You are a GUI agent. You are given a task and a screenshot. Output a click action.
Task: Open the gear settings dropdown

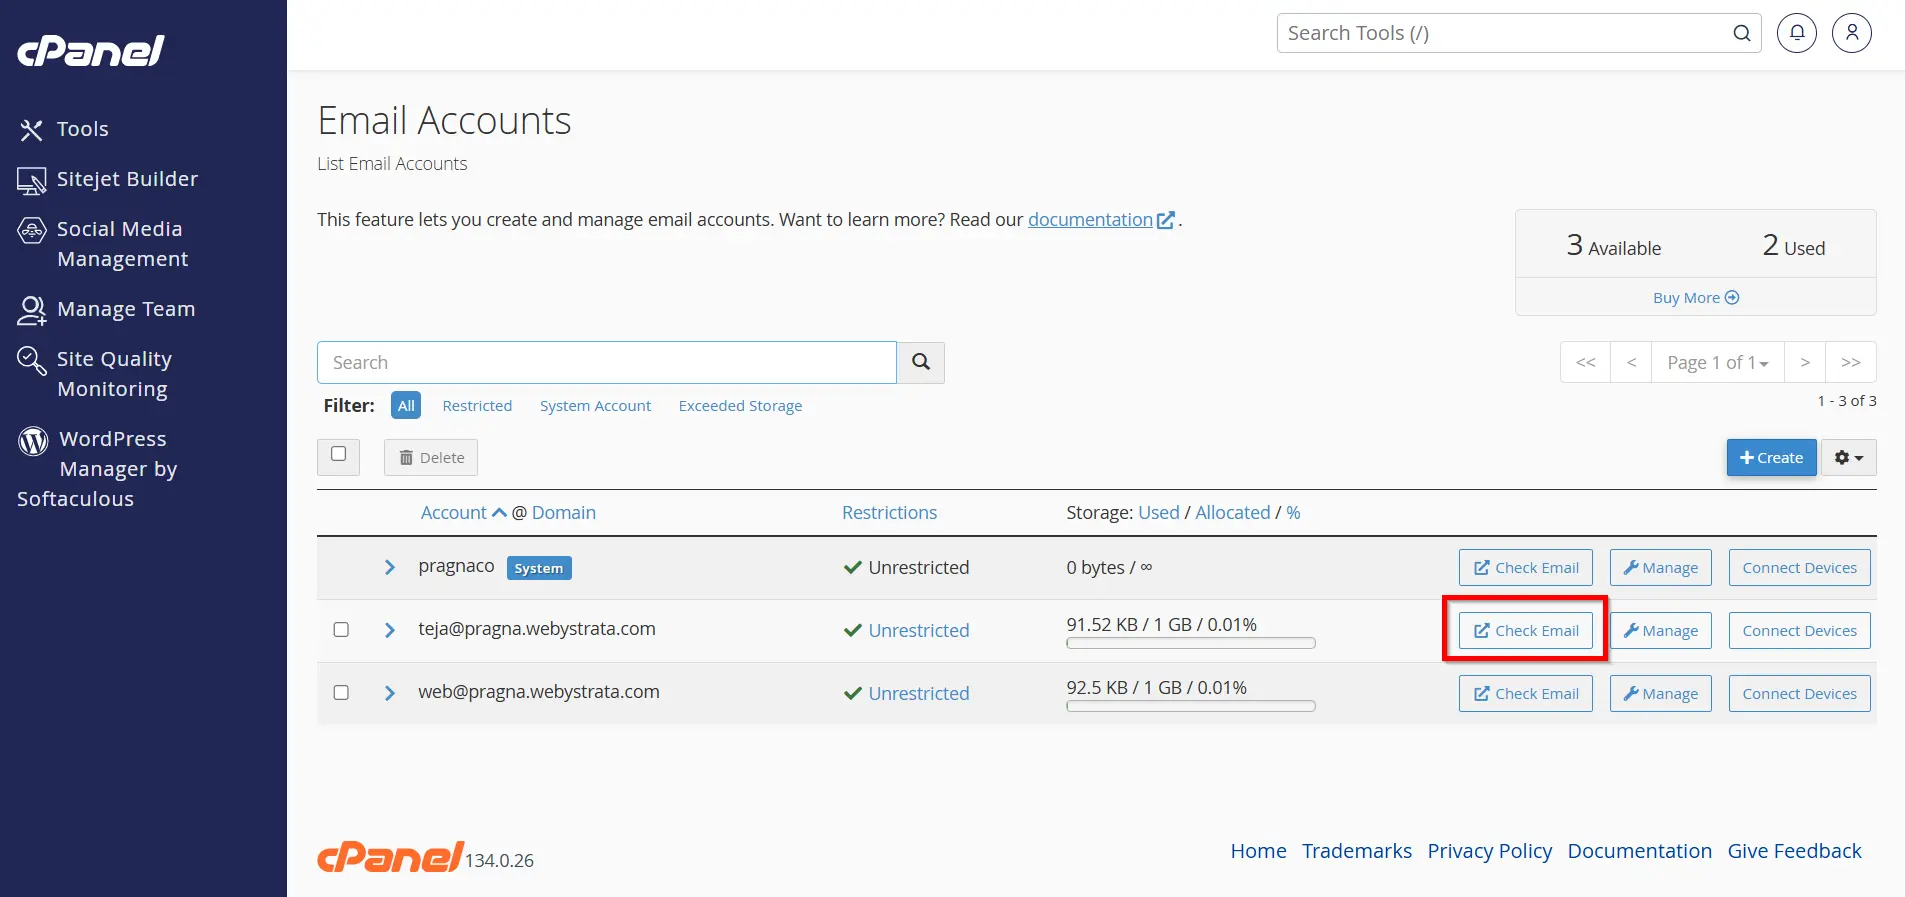tap(1849, 457)
